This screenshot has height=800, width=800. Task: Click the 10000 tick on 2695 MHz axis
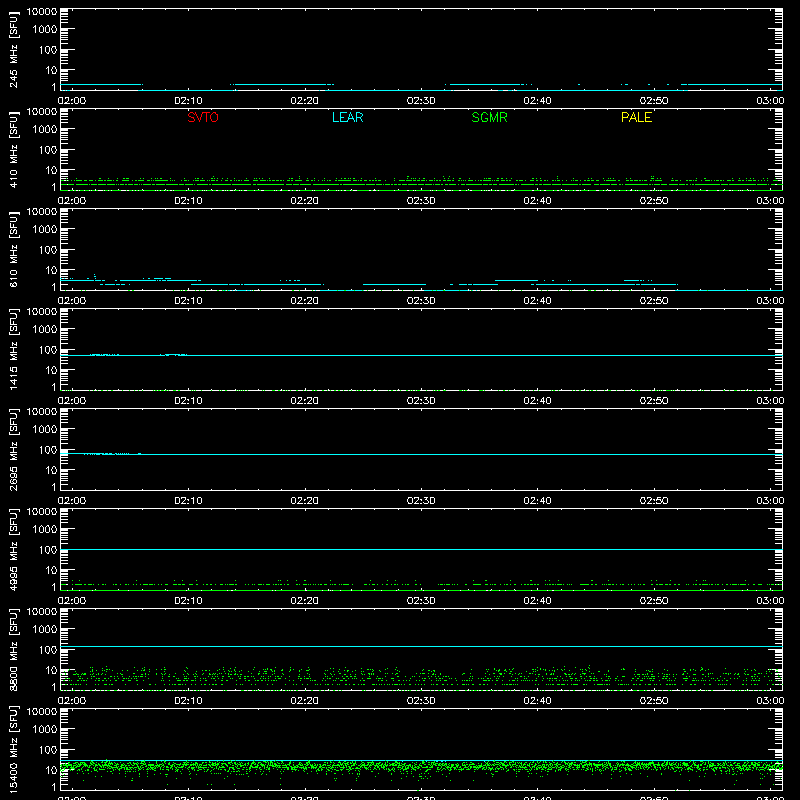(42, 412)
